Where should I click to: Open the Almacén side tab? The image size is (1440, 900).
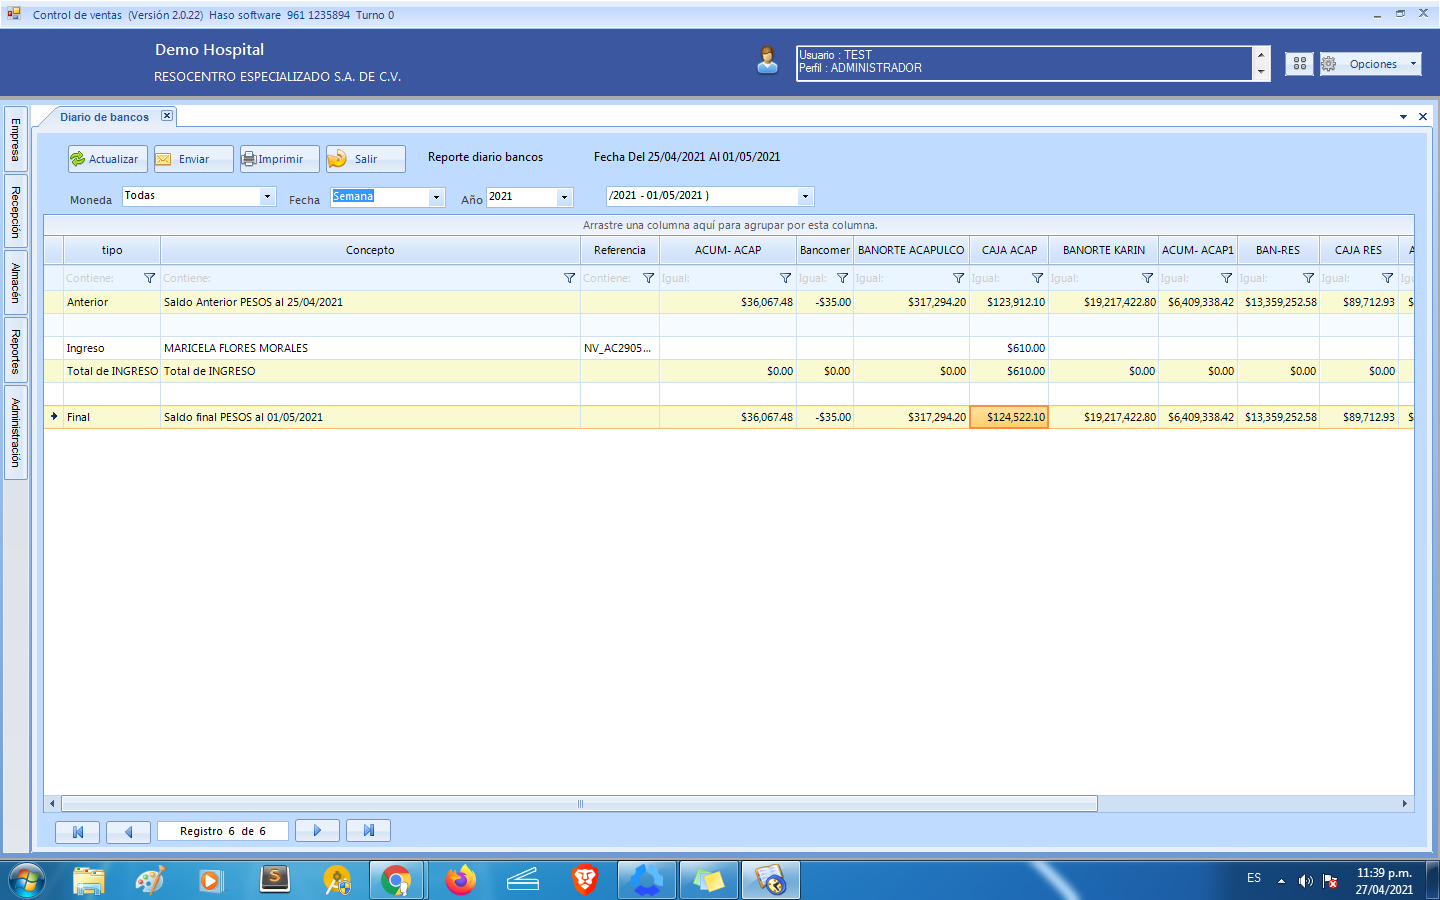coord(15,284)
